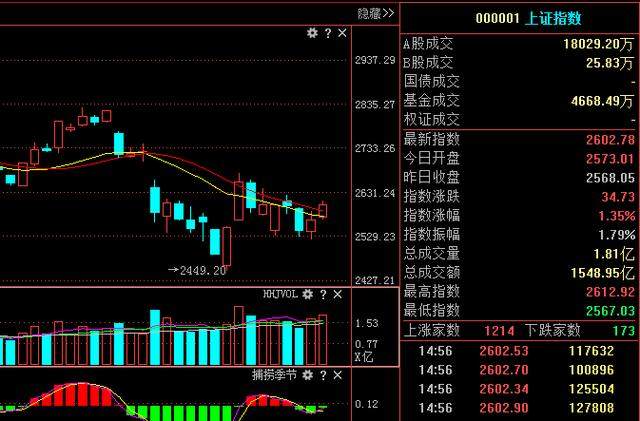Select tick volume 117632
Image resolution: width=640 pixels, height=421 pixels.
(591, 351)
